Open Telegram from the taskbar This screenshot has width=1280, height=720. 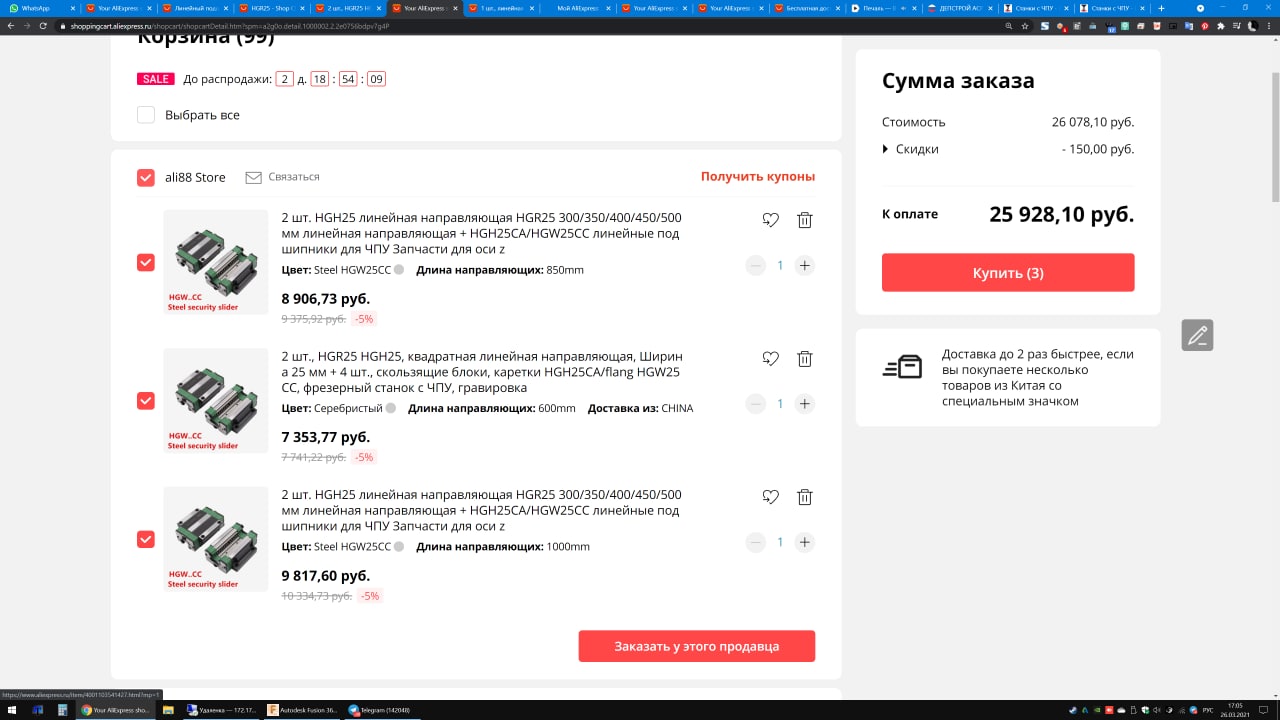[x=380, y=710]
